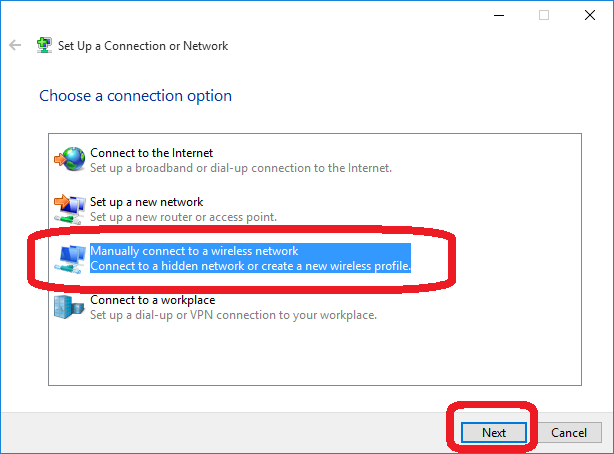Click the Cancel button
The width and height of the screenshot is (614, 454).
[569, 432]
